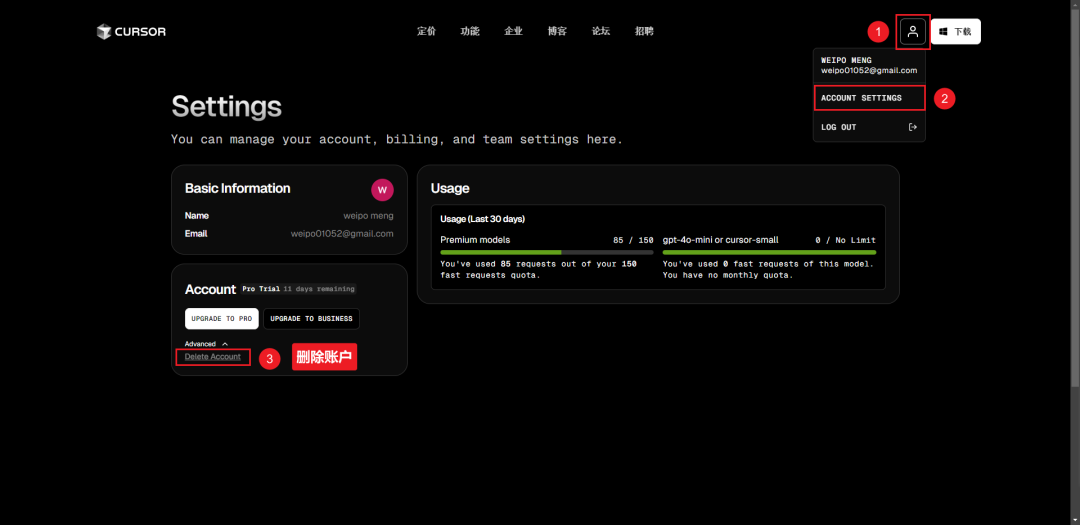Open the user profile icon menu
Viewport: 1080px width, 525px height.
point(913,32)
